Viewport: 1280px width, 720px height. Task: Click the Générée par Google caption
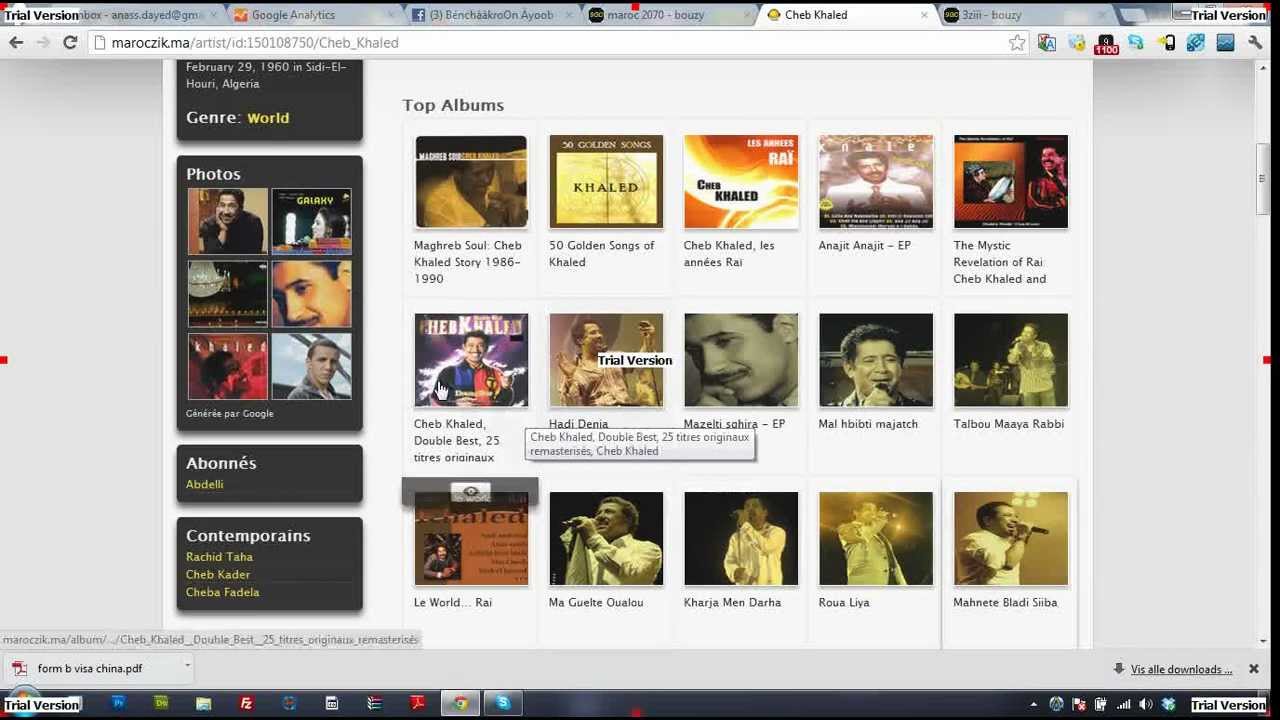pos(230,414)
